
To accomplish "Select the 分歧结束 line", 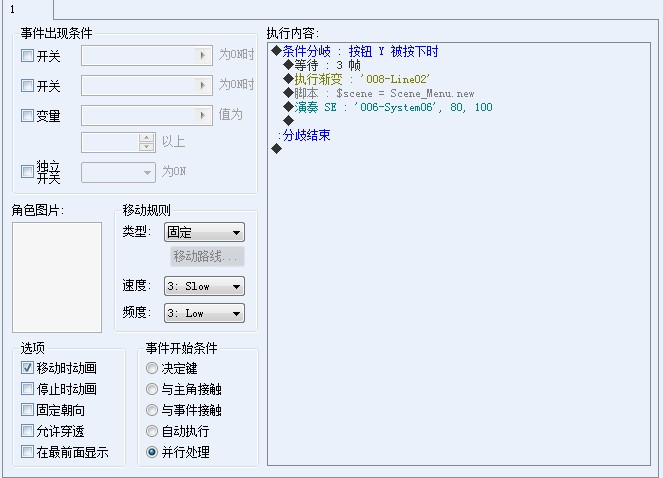I will coord(304,135).
